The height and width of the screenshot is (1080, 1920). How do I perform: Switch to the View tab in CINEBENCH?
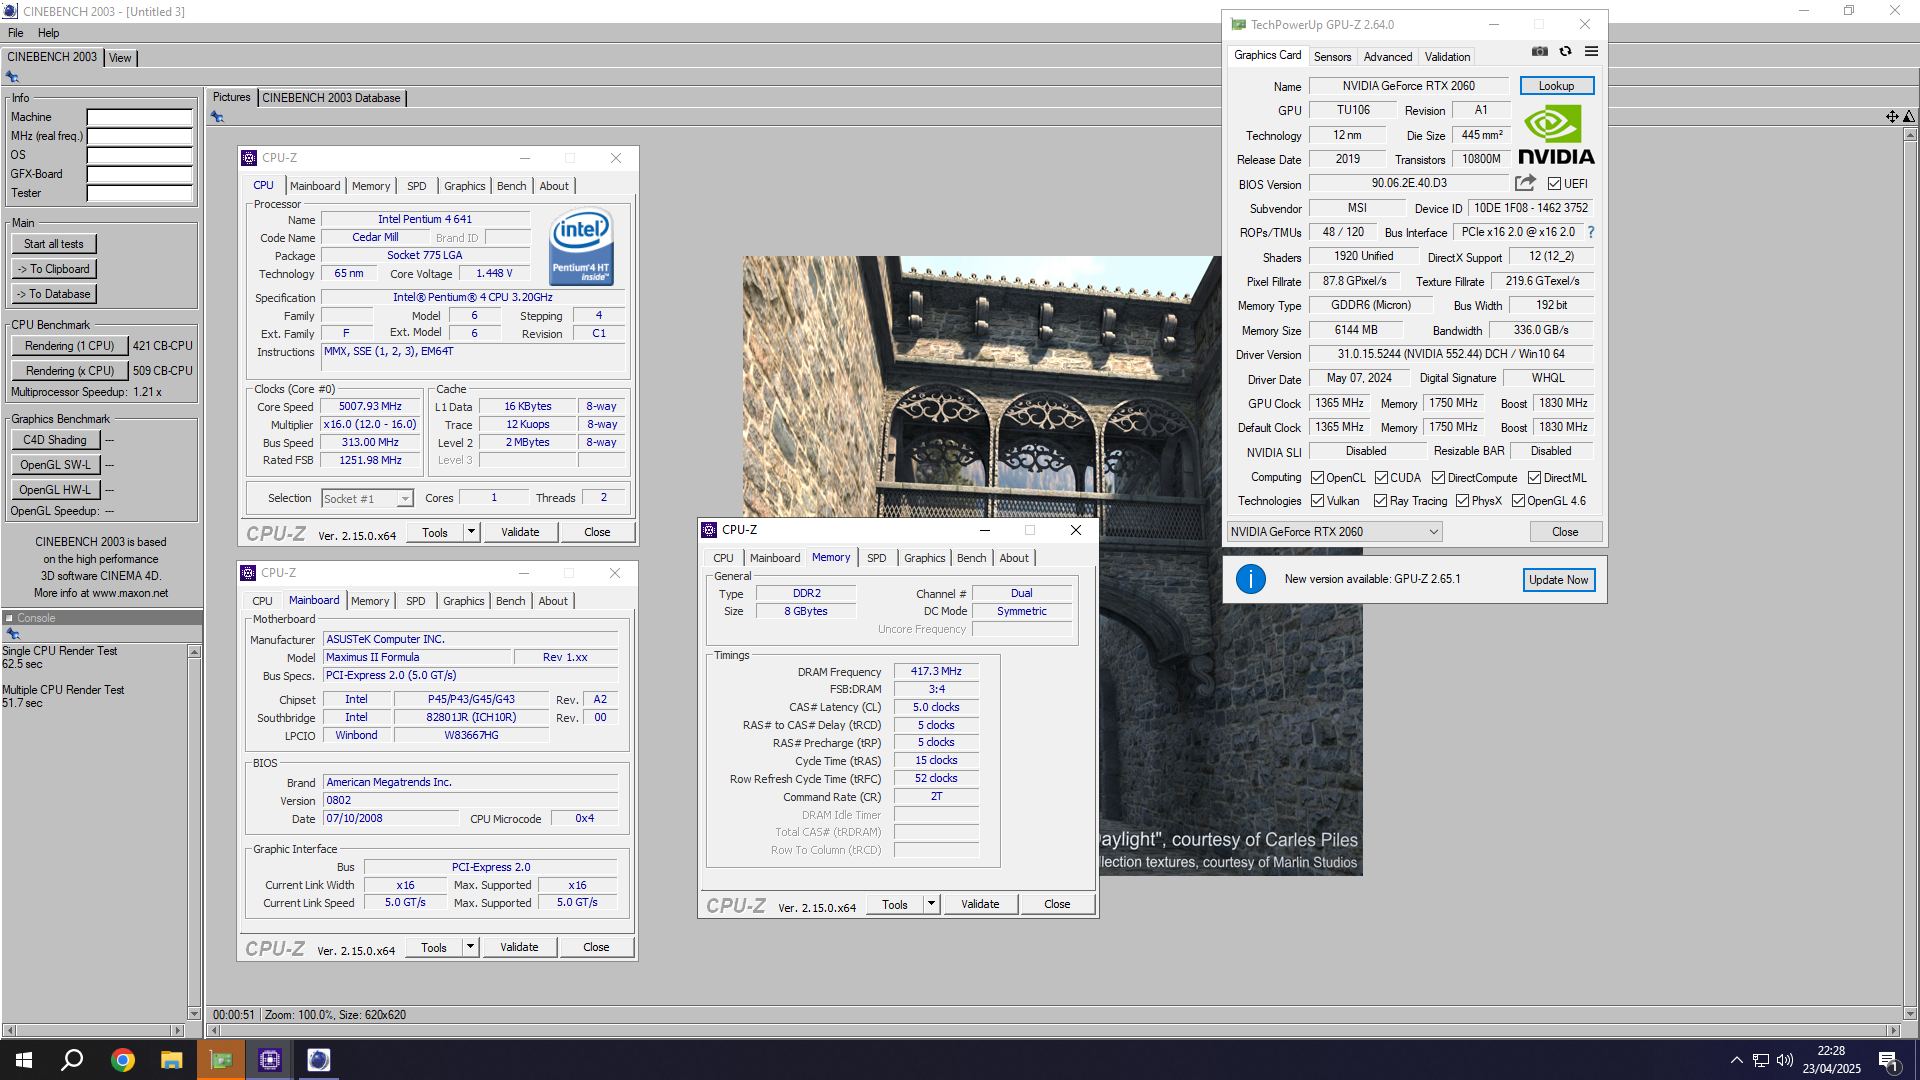pyautogui.click(x=120, y=58)
